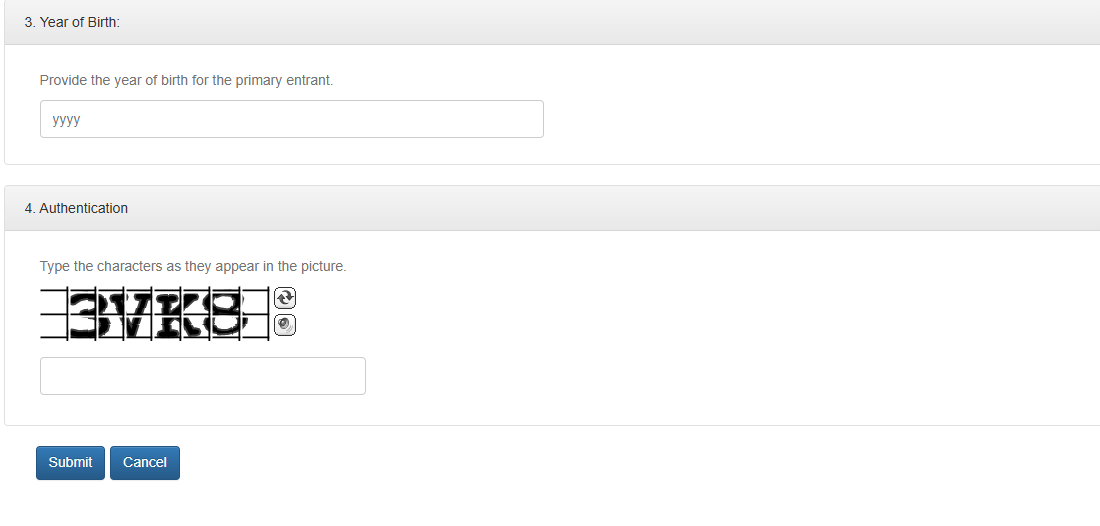Click the "3. Year of Birth:" heading

pos(72,22)
